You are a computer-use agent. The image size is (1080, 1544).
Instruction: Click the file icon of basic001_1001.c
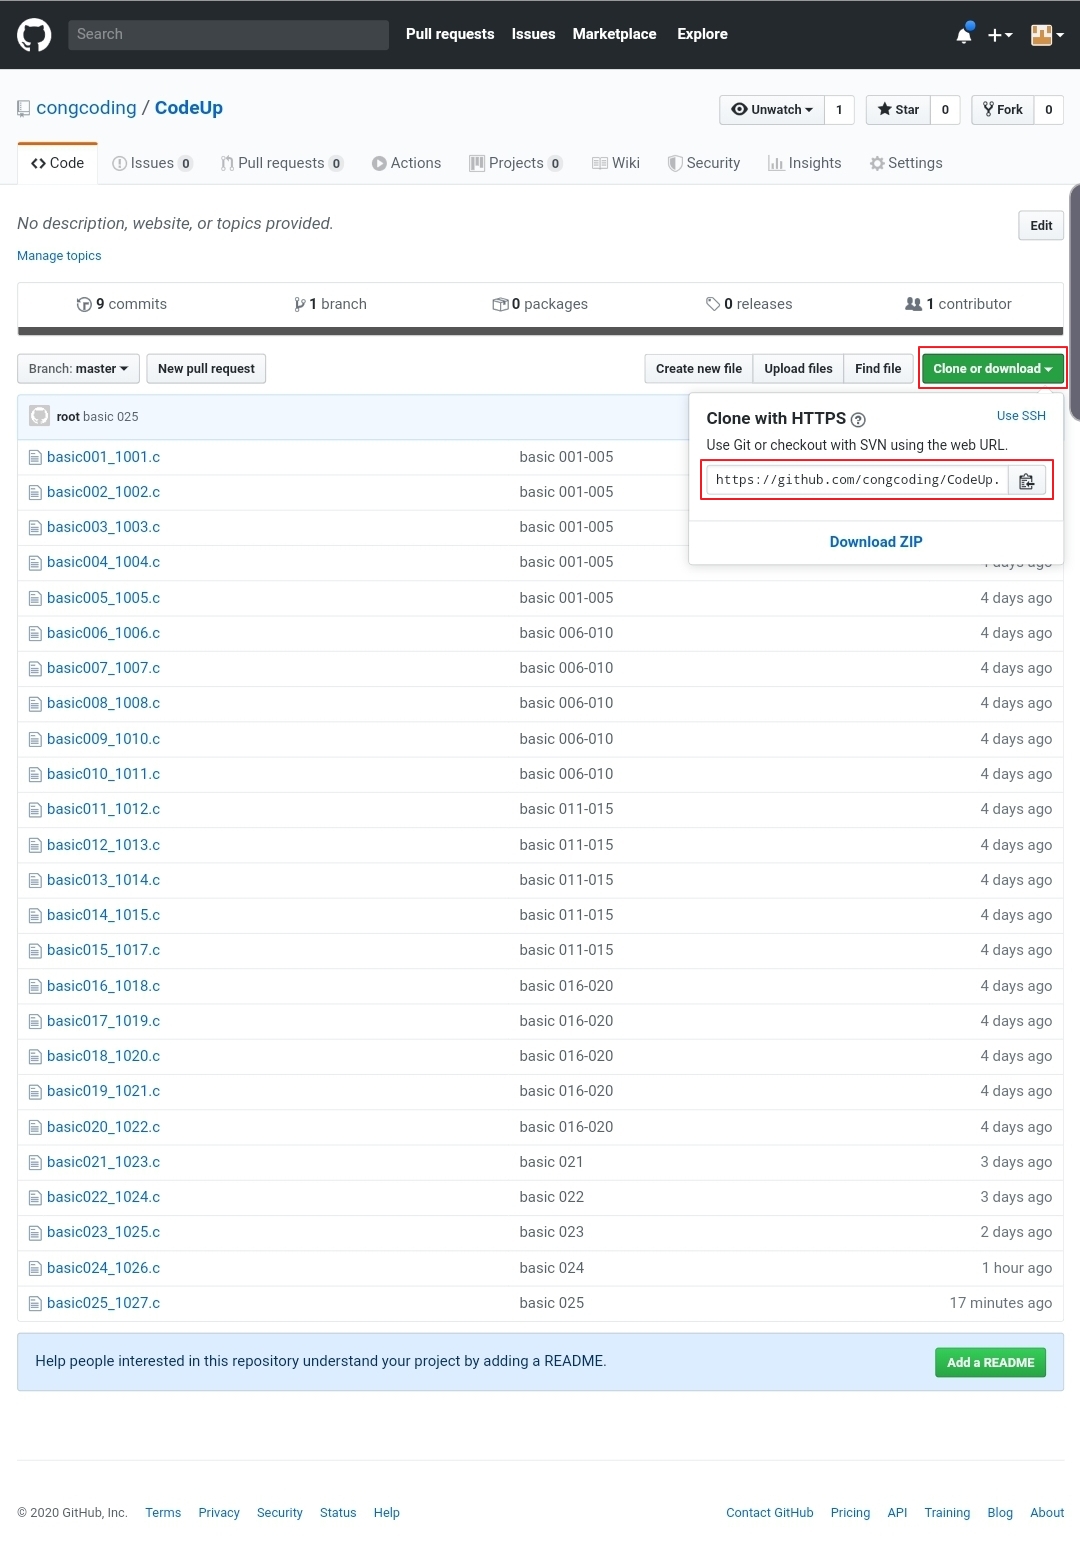coord(35,458)
